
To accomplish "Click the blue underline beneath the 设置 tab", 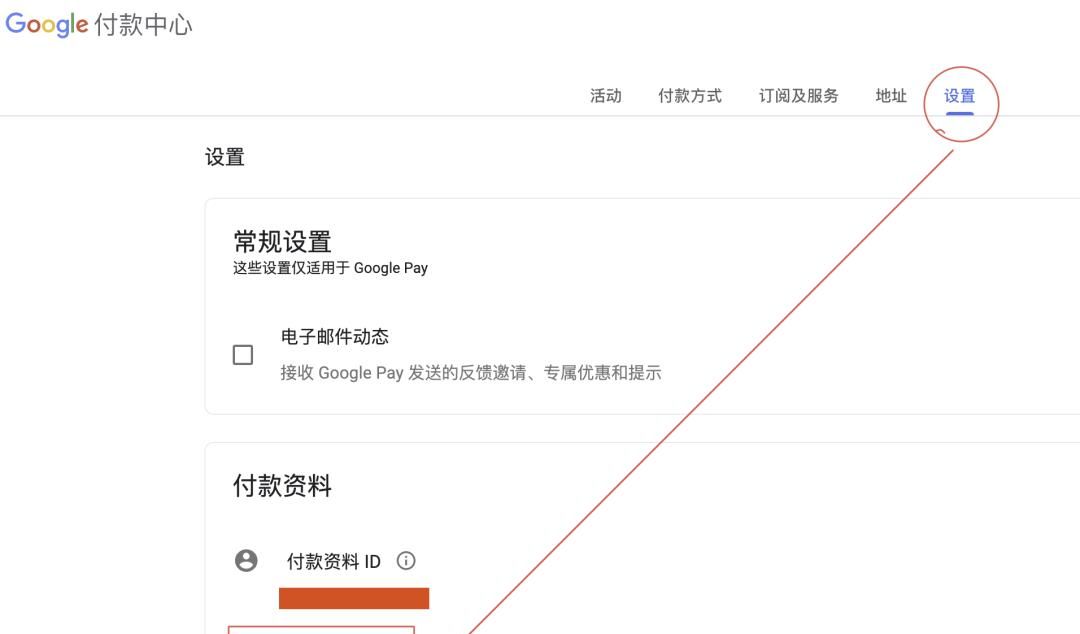I will [x=959, y=113].
